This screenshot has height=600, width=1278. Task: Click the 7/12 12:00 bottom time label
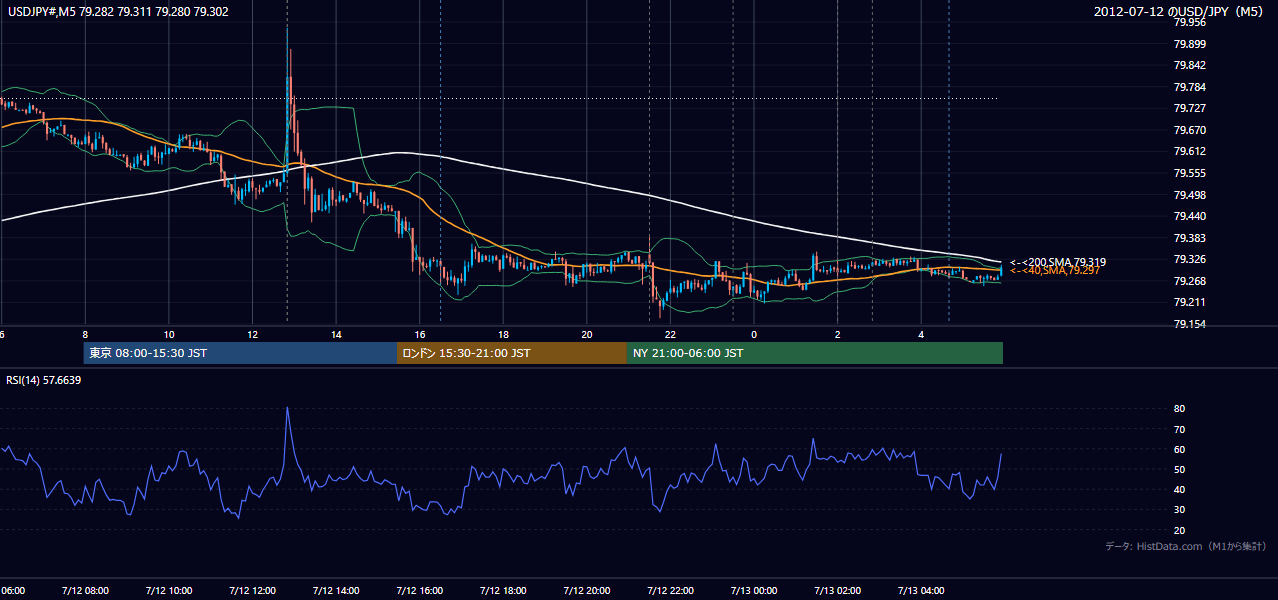(252, 591)
